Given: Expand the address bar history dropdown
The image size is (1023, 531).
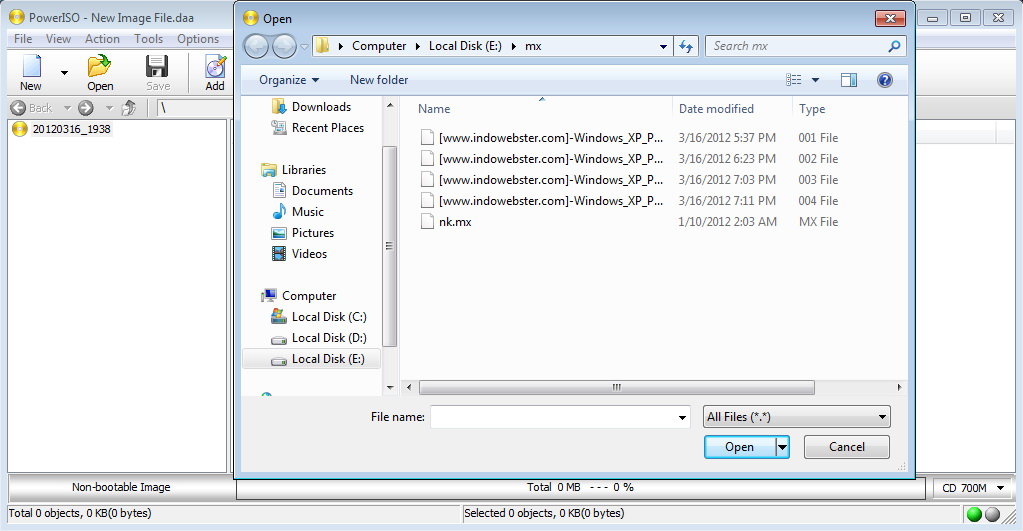Looking at the screenshot, I should click(x=663, y=46).
